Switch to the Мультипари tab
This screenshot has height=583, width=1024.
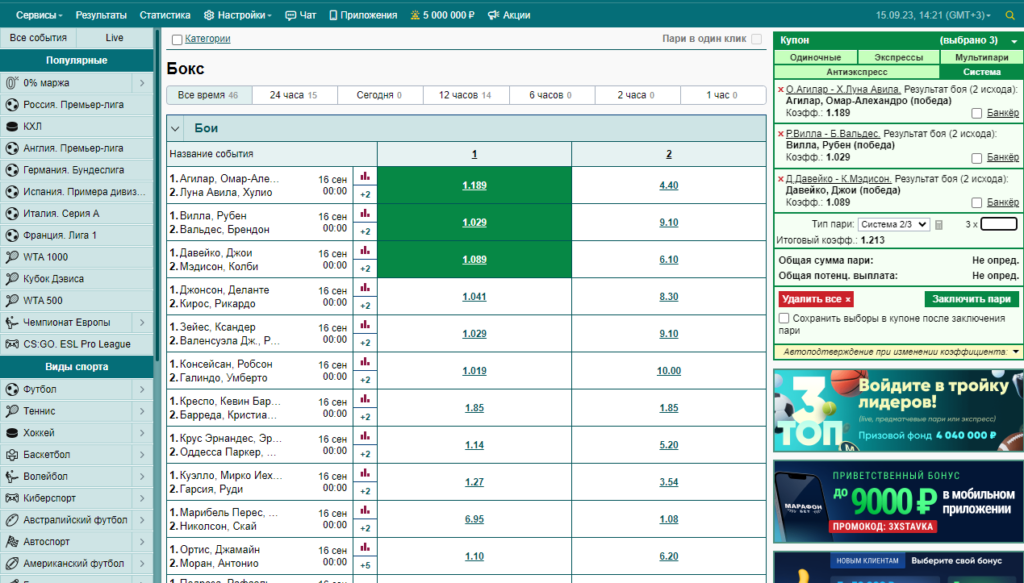pyautogui.click(x=982, y=57)
